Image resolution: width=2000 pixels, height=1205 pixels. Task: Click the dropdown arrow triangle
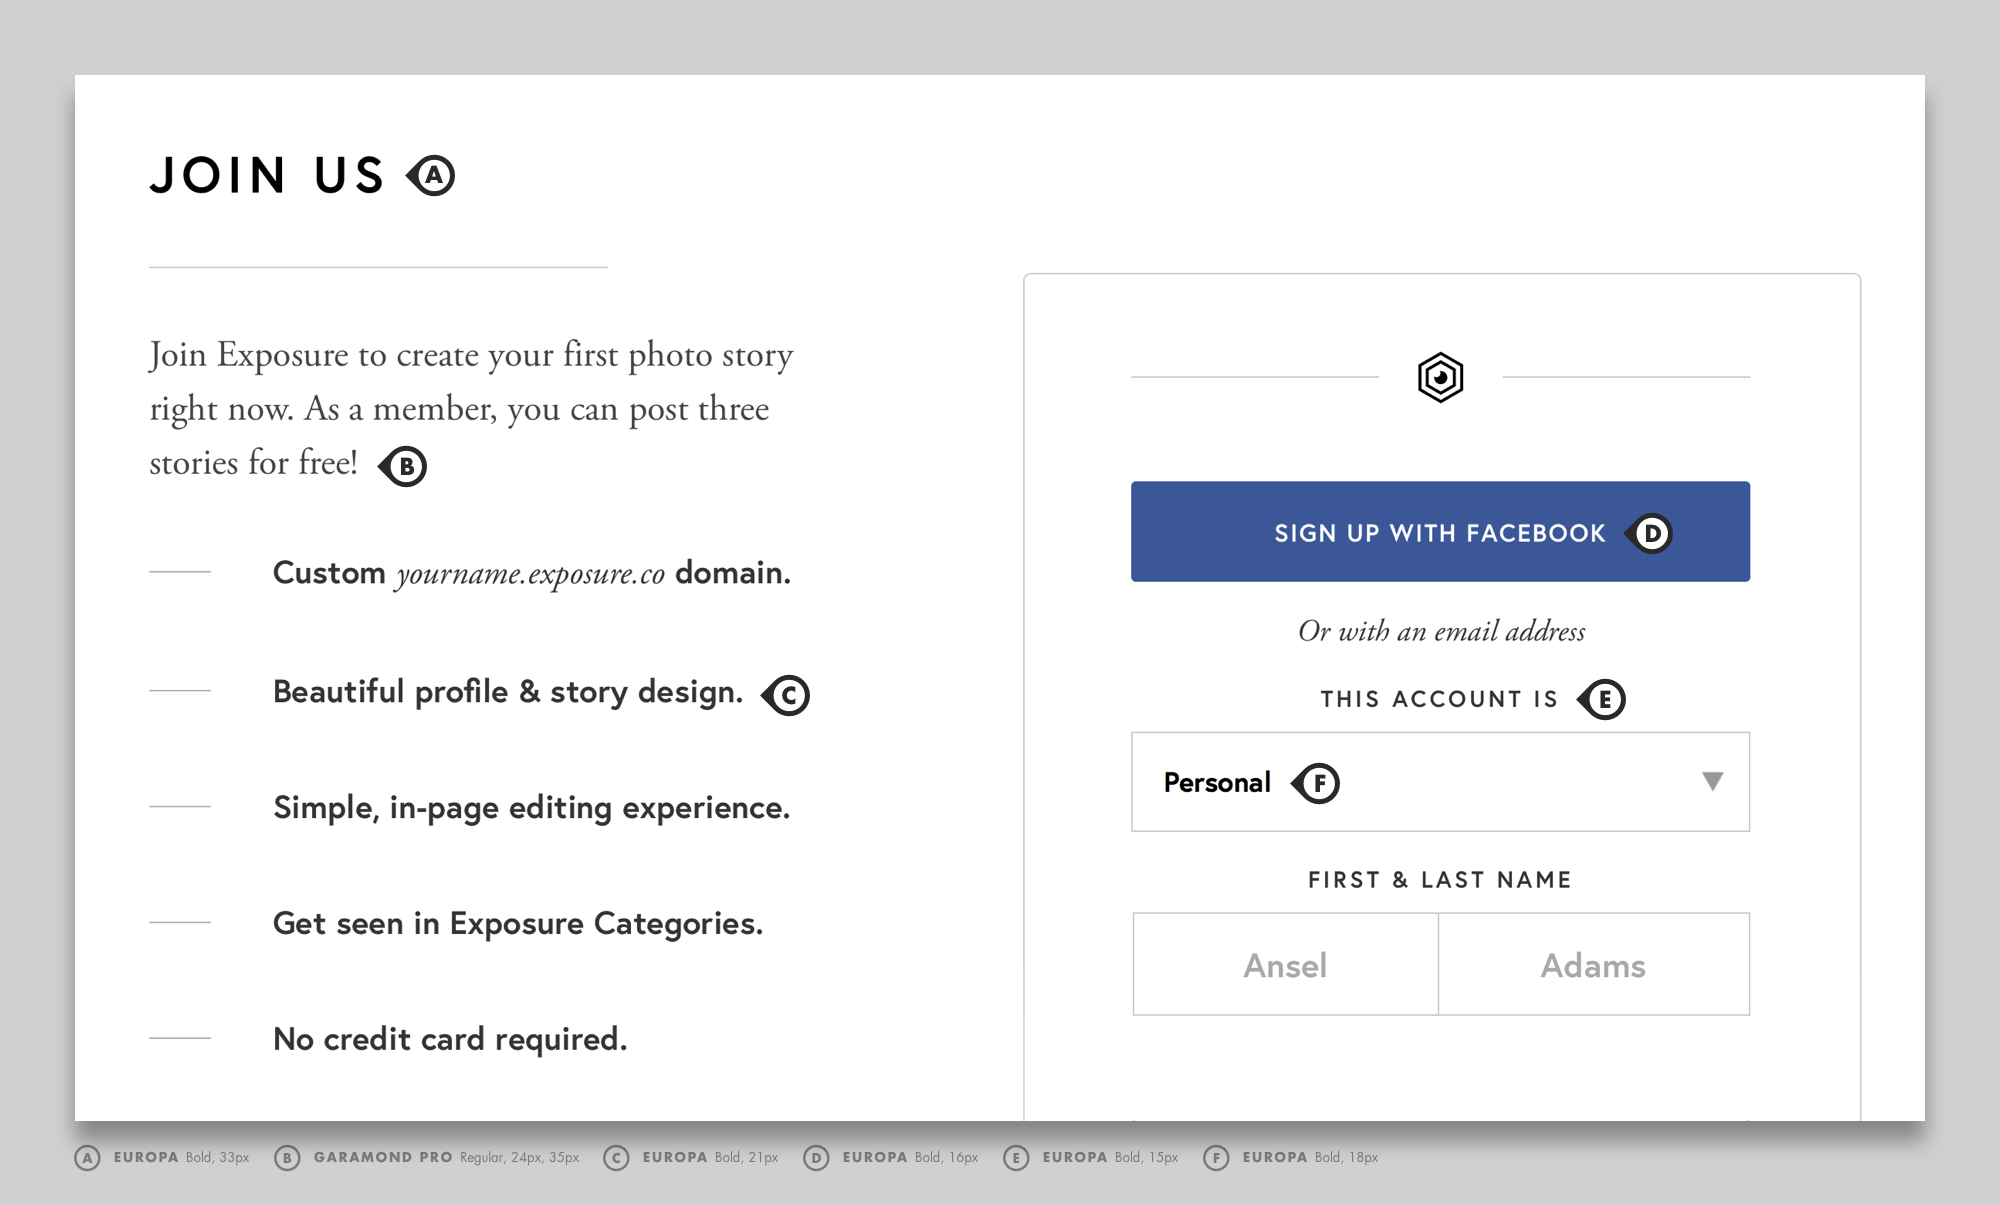[x=1712, y=781]
